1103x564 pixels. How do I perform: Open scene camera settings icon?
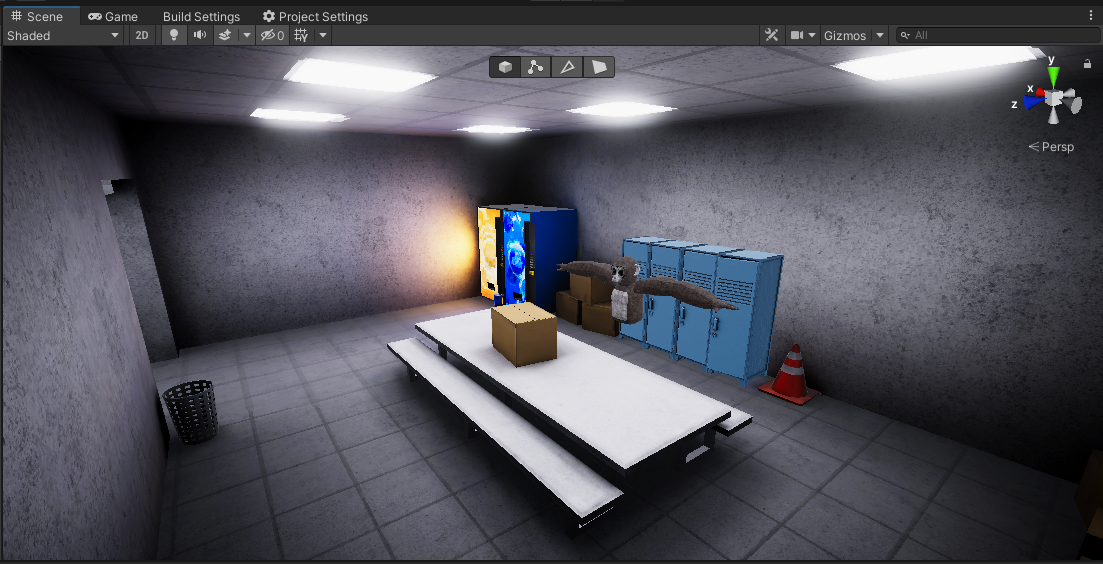[797, 35]
